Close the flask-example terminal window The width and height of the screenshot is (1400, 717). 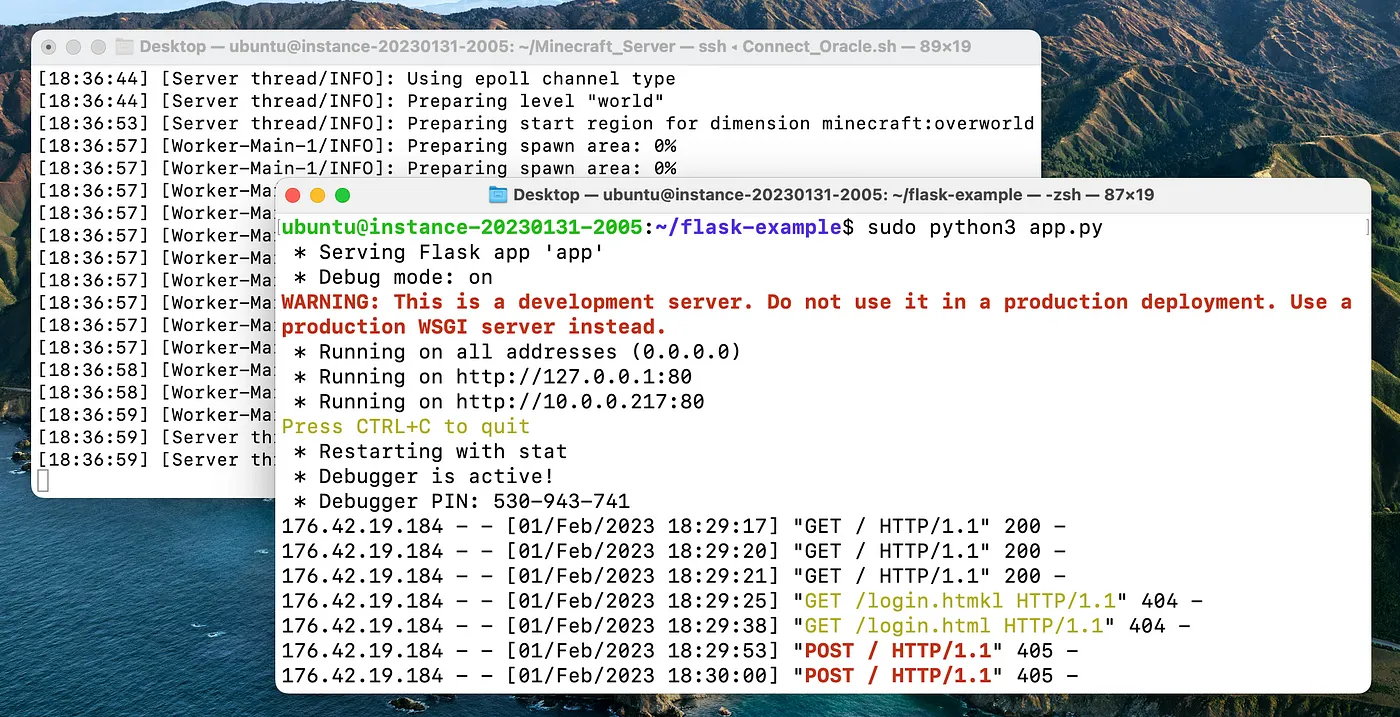tap(293, 195)
